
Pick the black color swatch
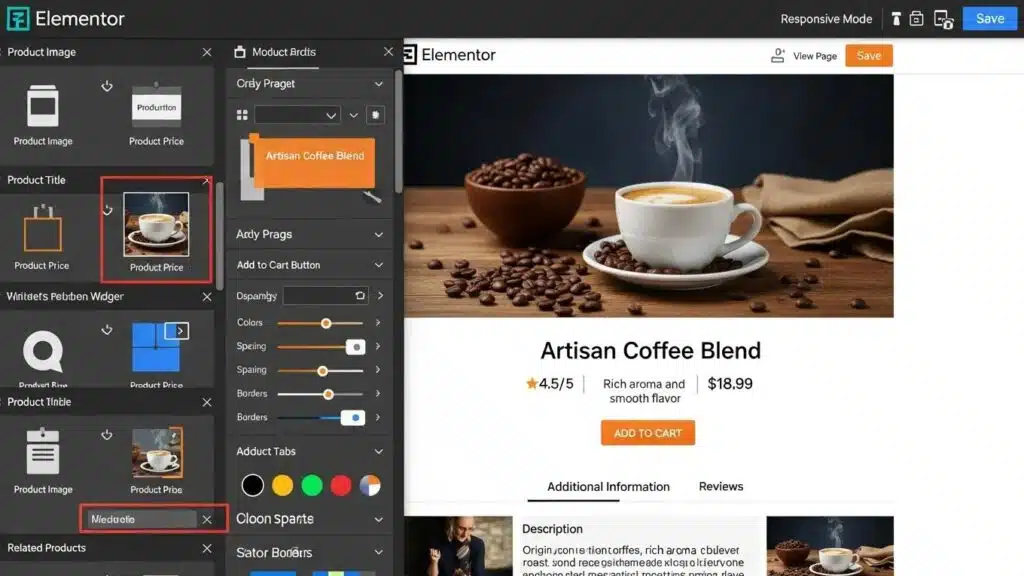pos(253,485)
